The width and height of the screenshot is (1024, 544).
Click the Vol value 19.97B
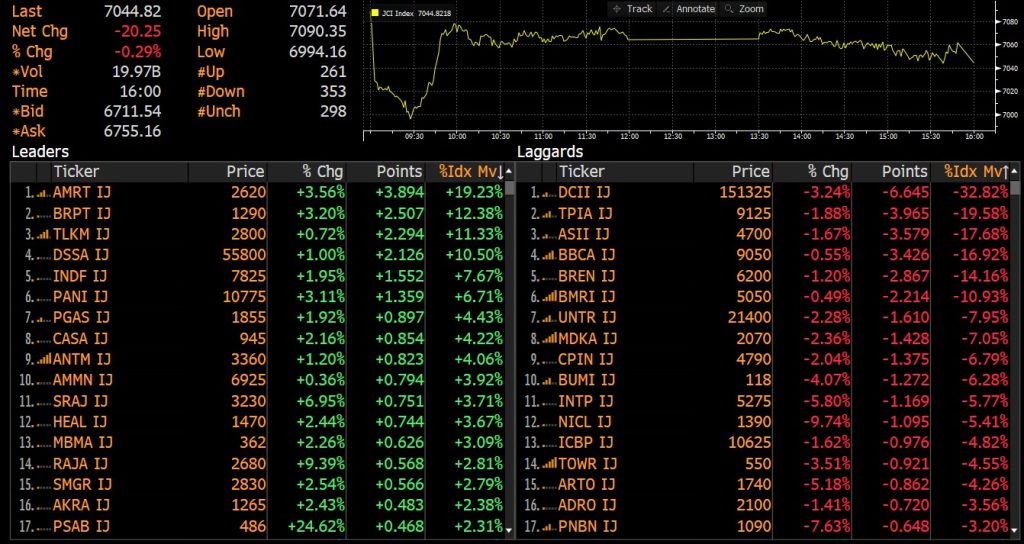point(136,72)
